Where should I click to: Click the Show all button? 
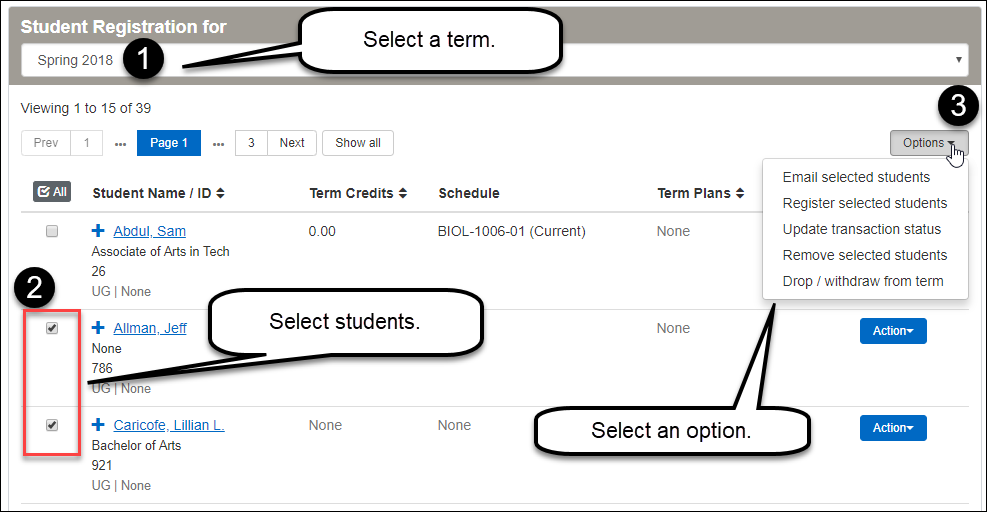(x=358, y=143)
